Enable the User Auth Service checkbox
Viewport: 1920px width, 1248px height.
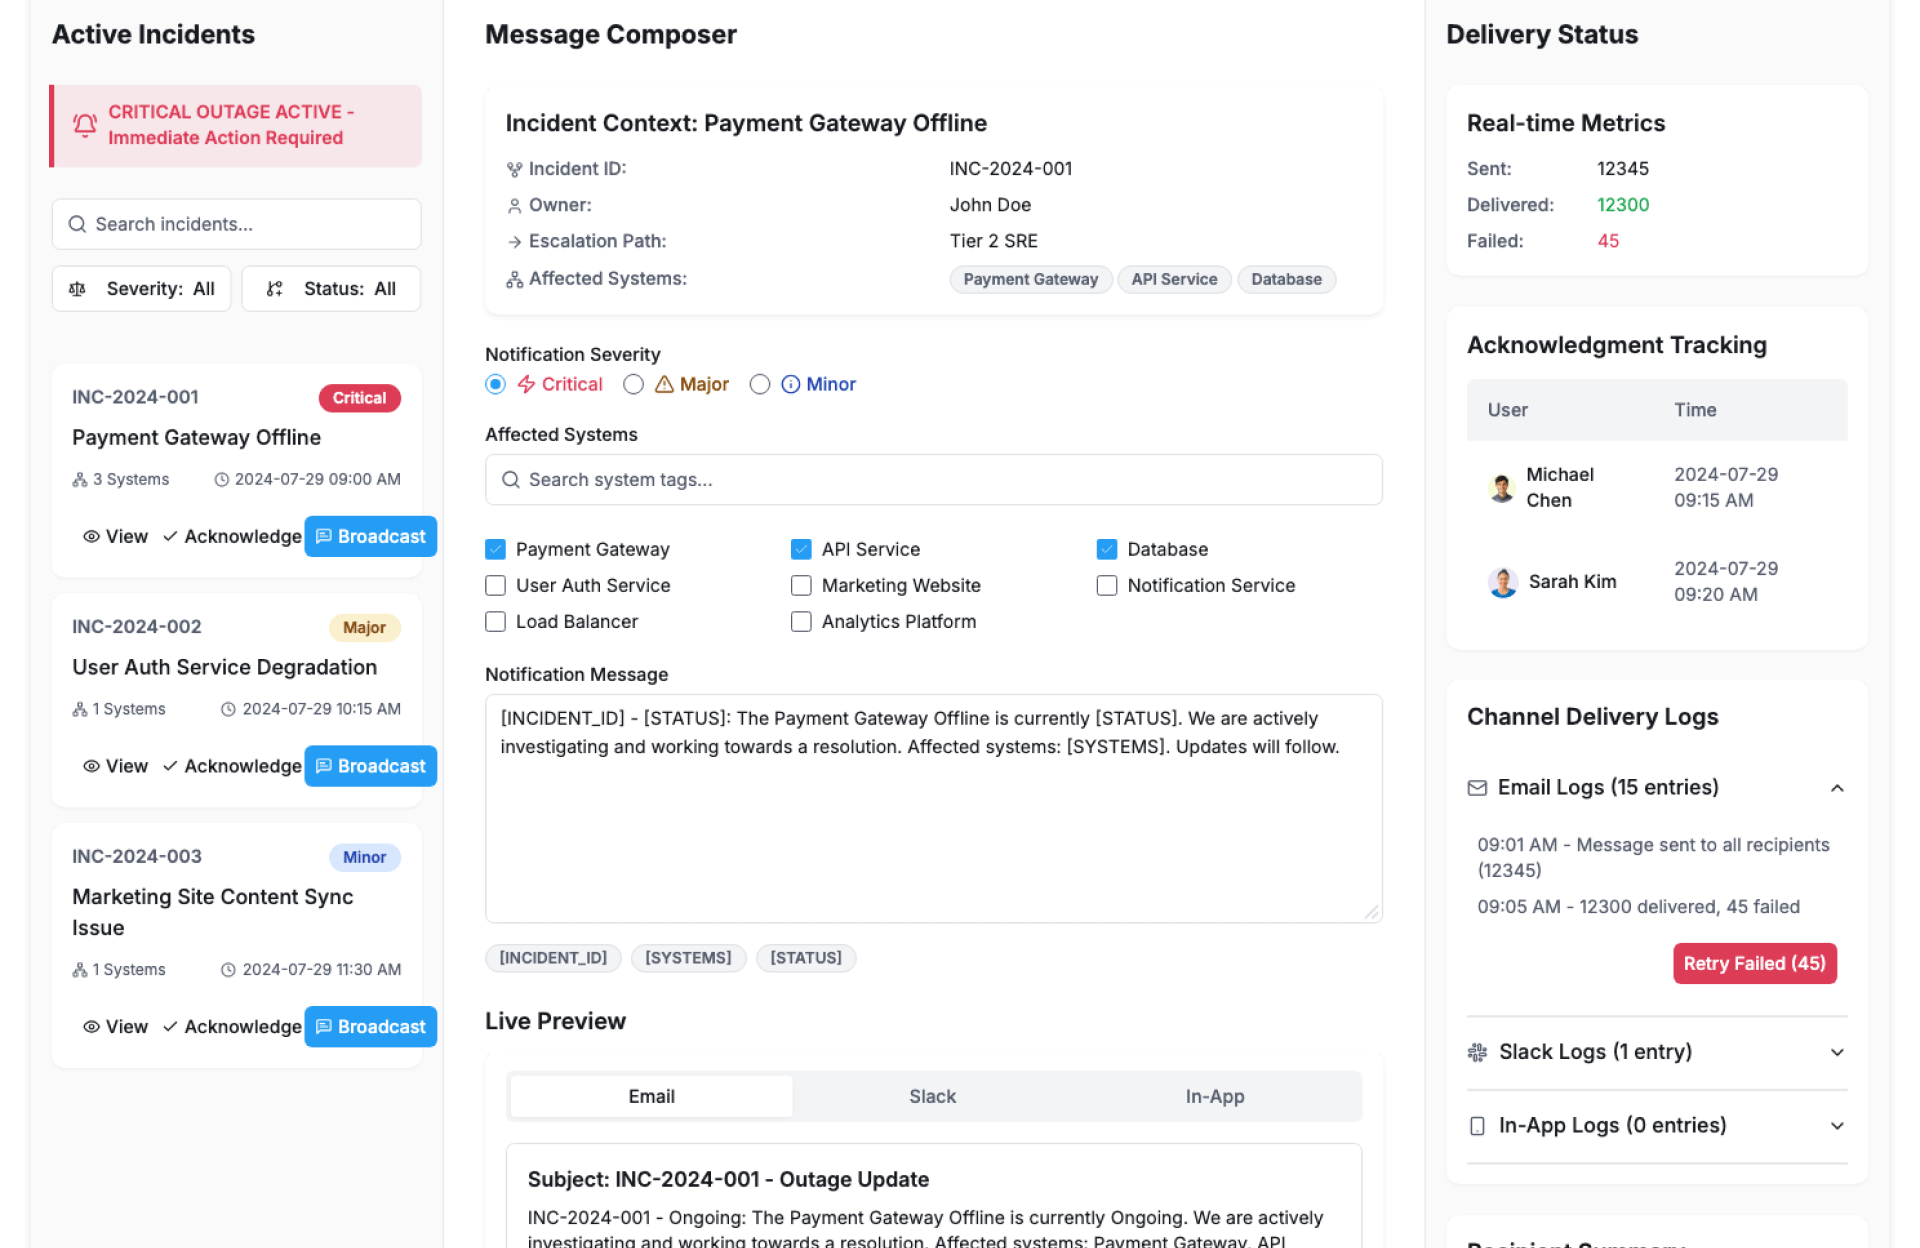pos(495,586)
